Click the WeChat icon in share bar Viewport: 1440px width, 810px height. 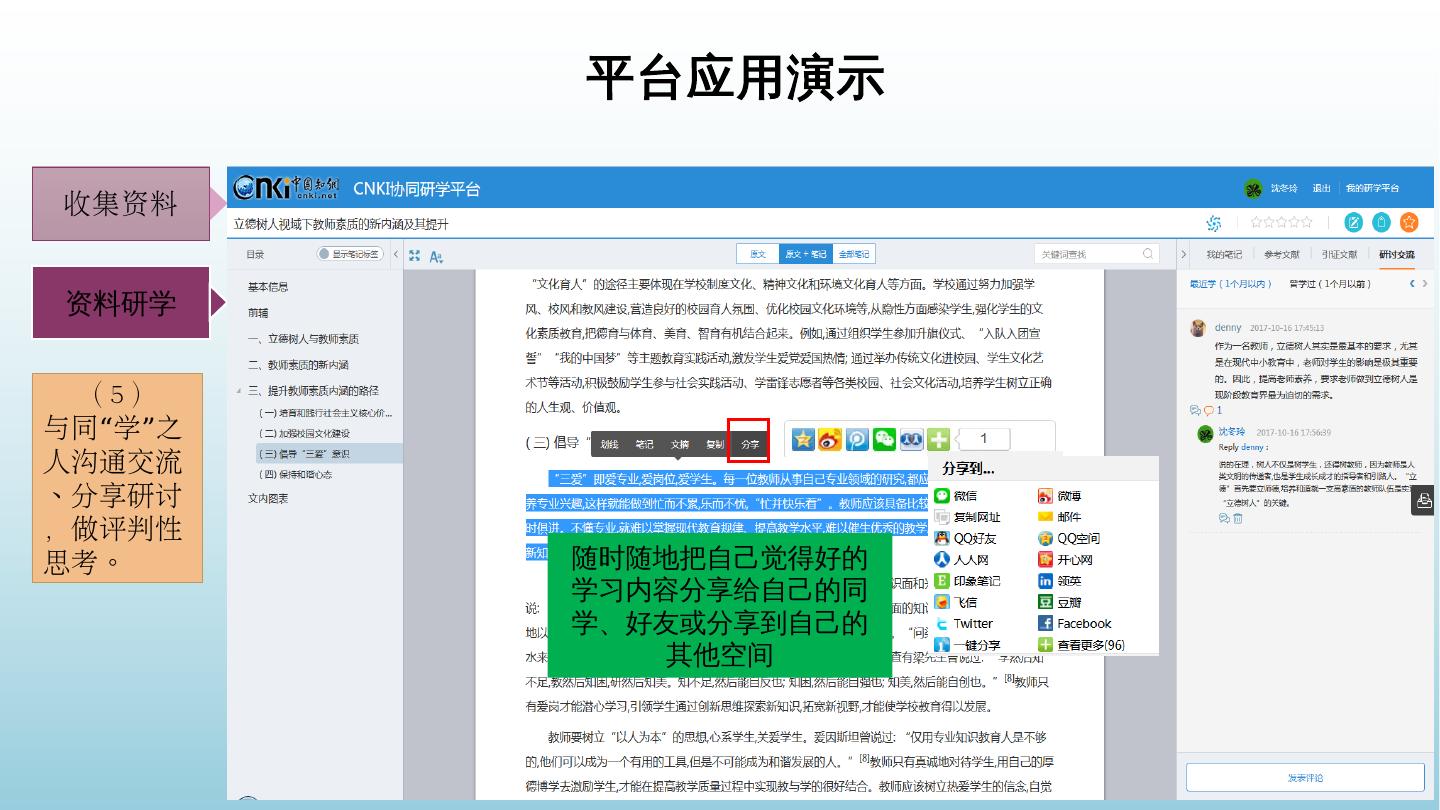pyautogui.click(x=884, y=439)
